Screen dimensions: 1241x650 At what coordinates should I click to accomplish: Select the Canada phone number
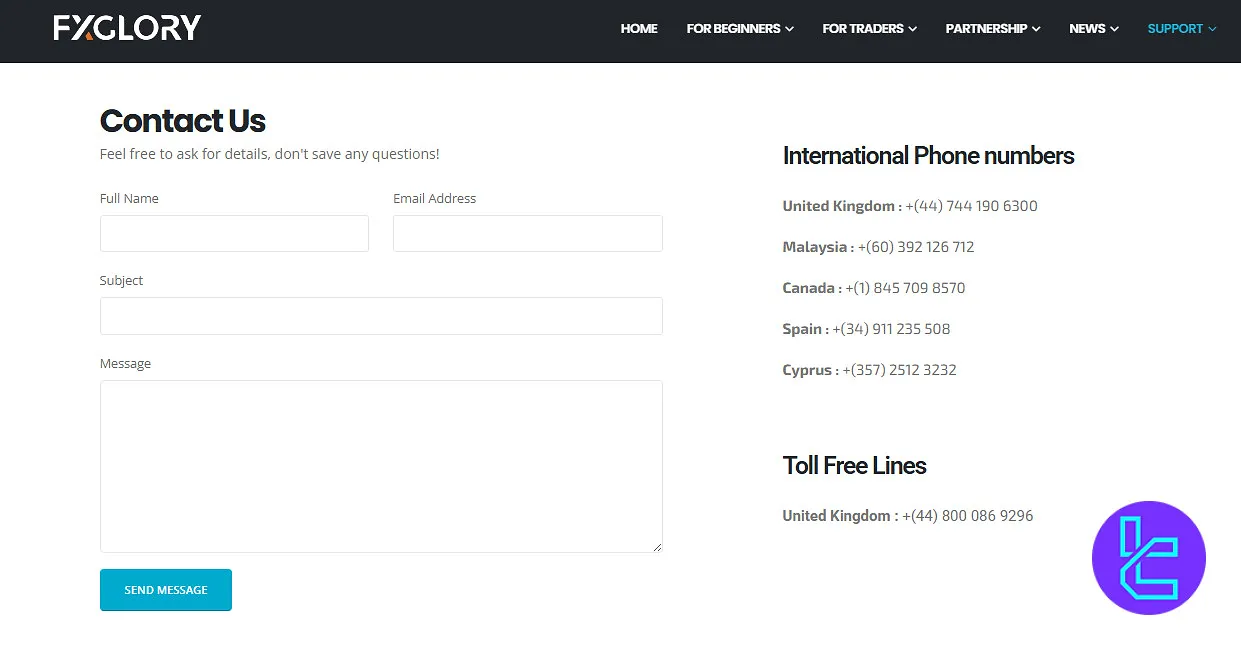click(905, 288)
